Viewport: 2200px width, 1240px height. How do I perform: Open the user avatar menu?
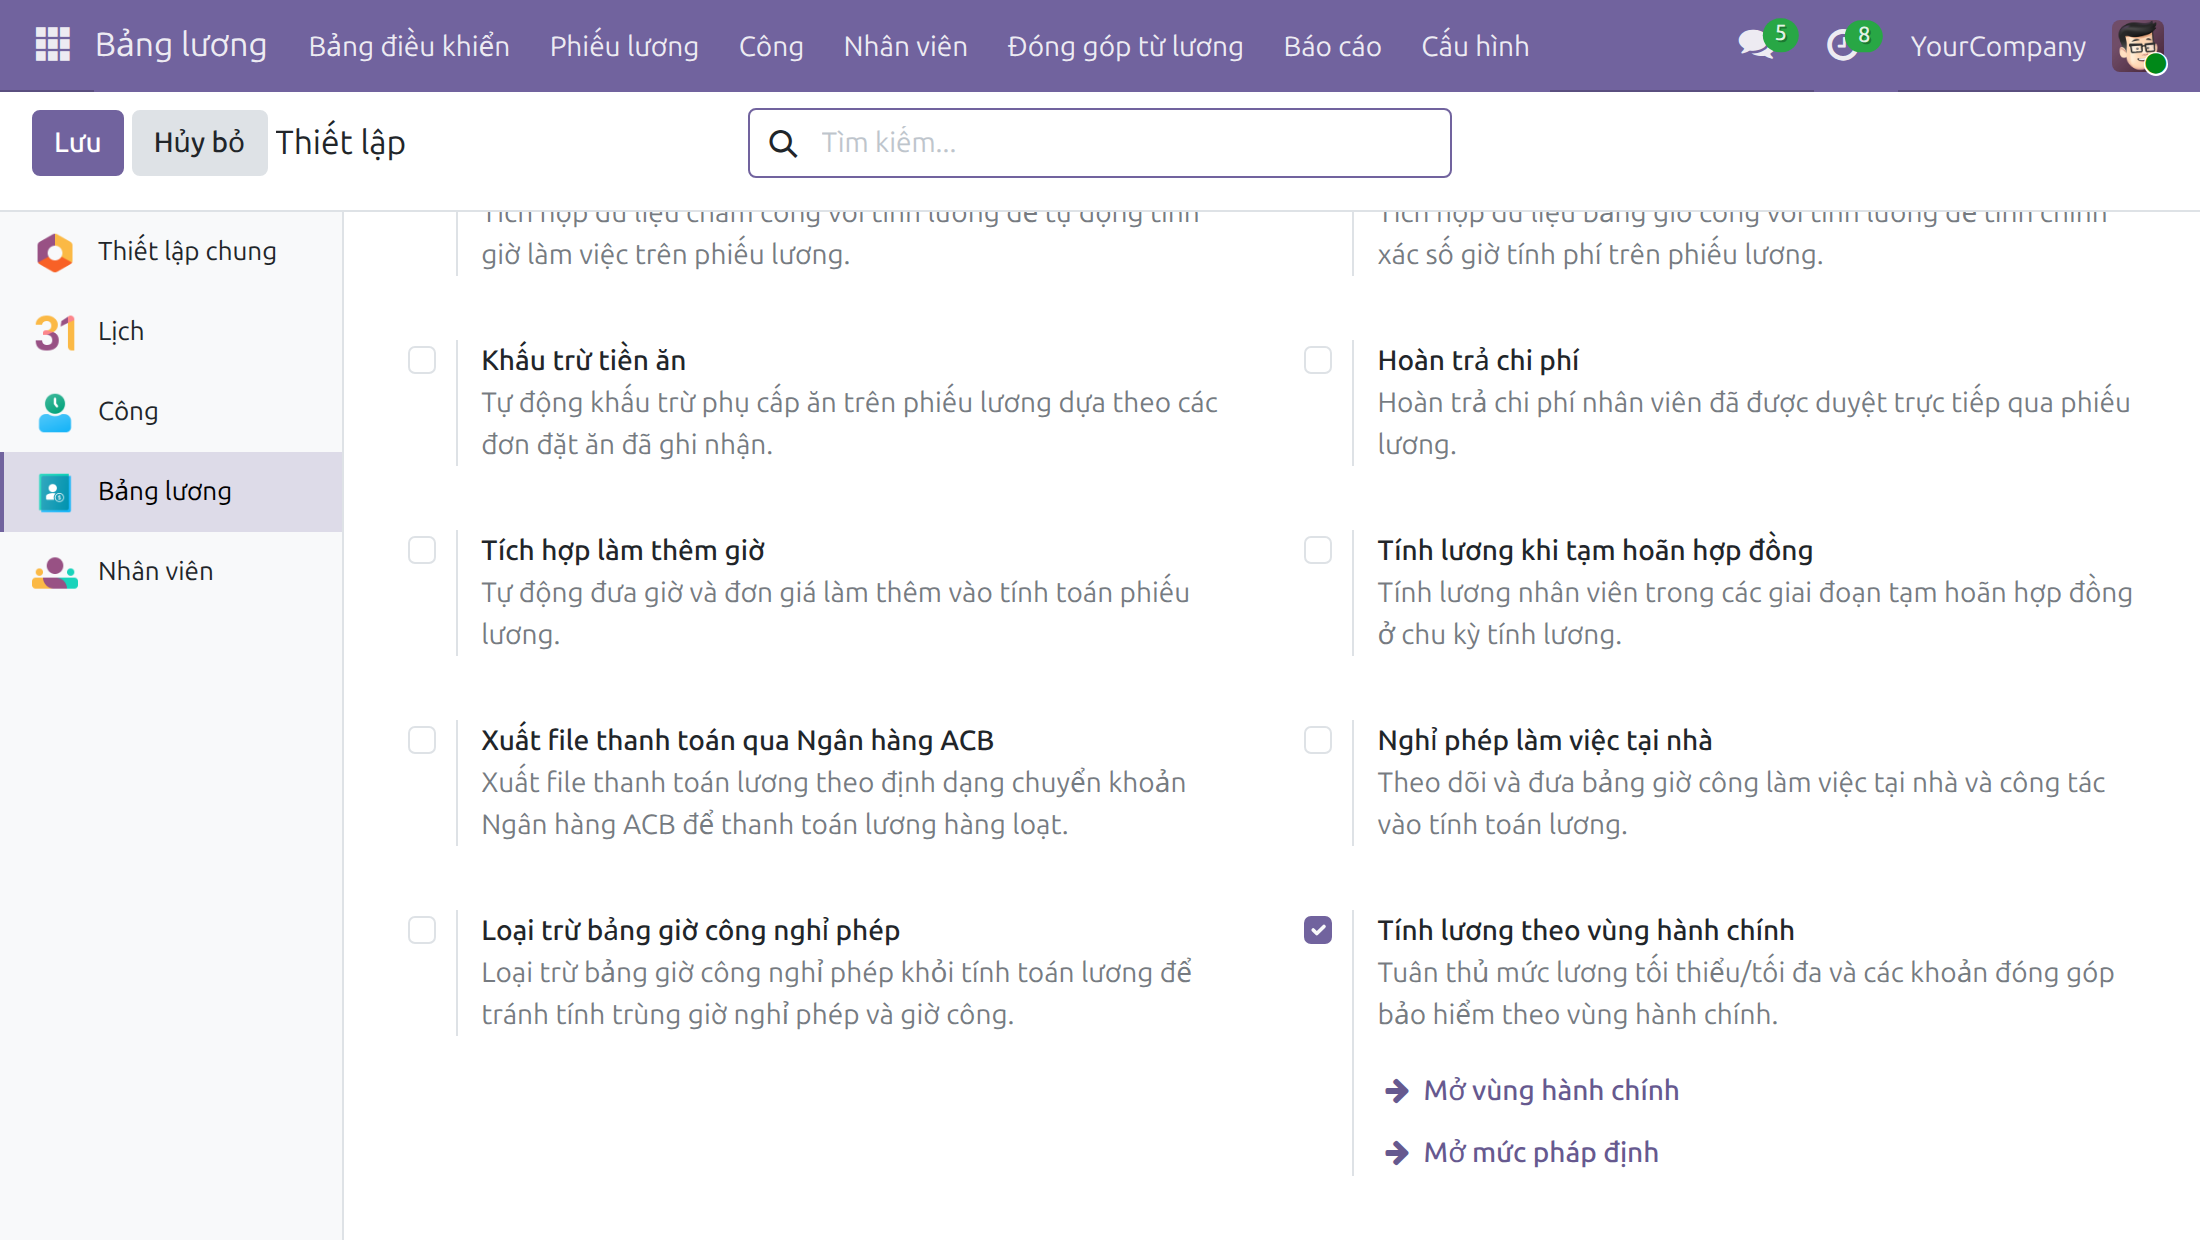point(2138,46)
